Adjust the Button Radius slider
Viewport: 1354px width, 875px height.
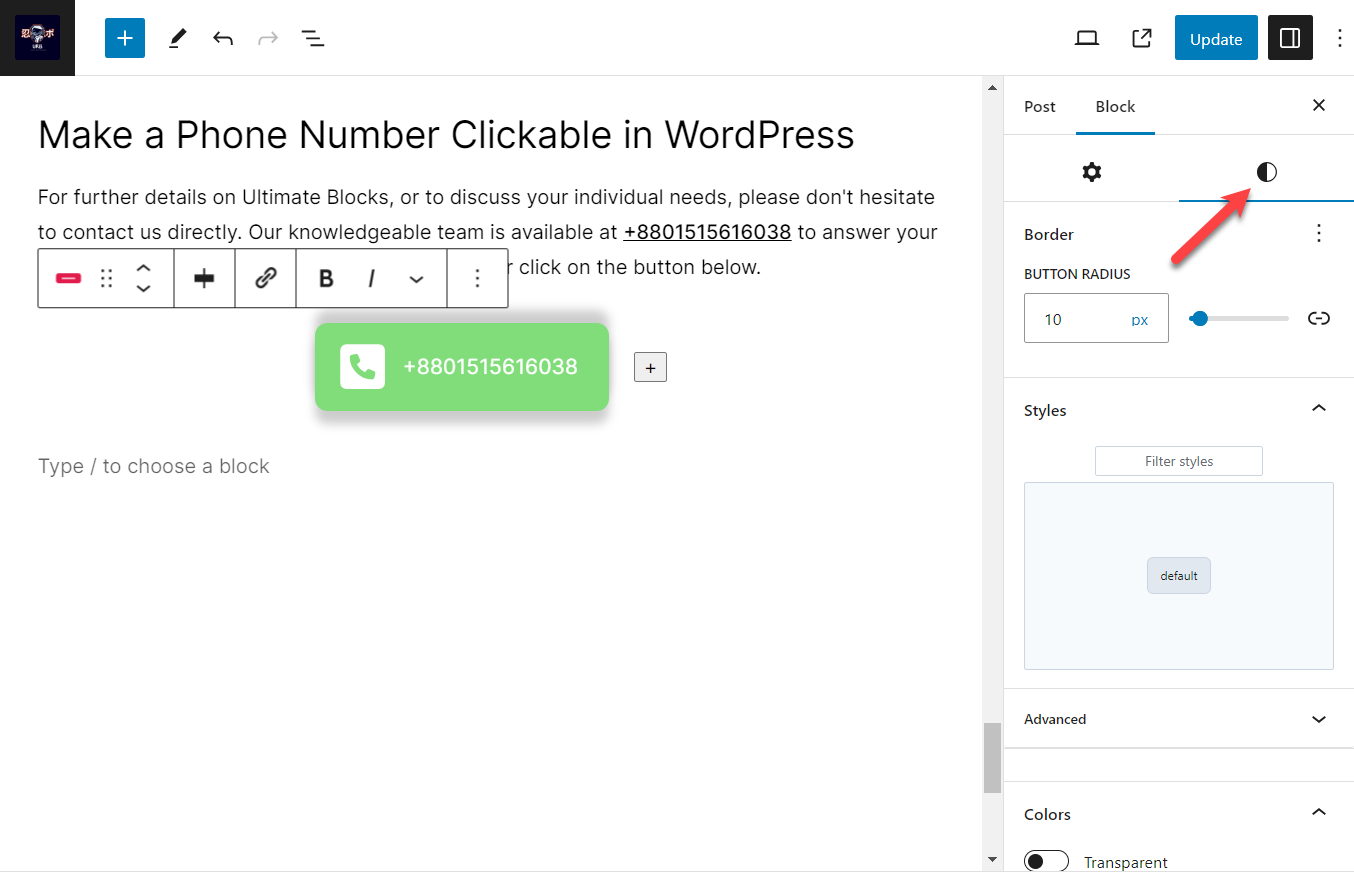tap(1240, 318)
